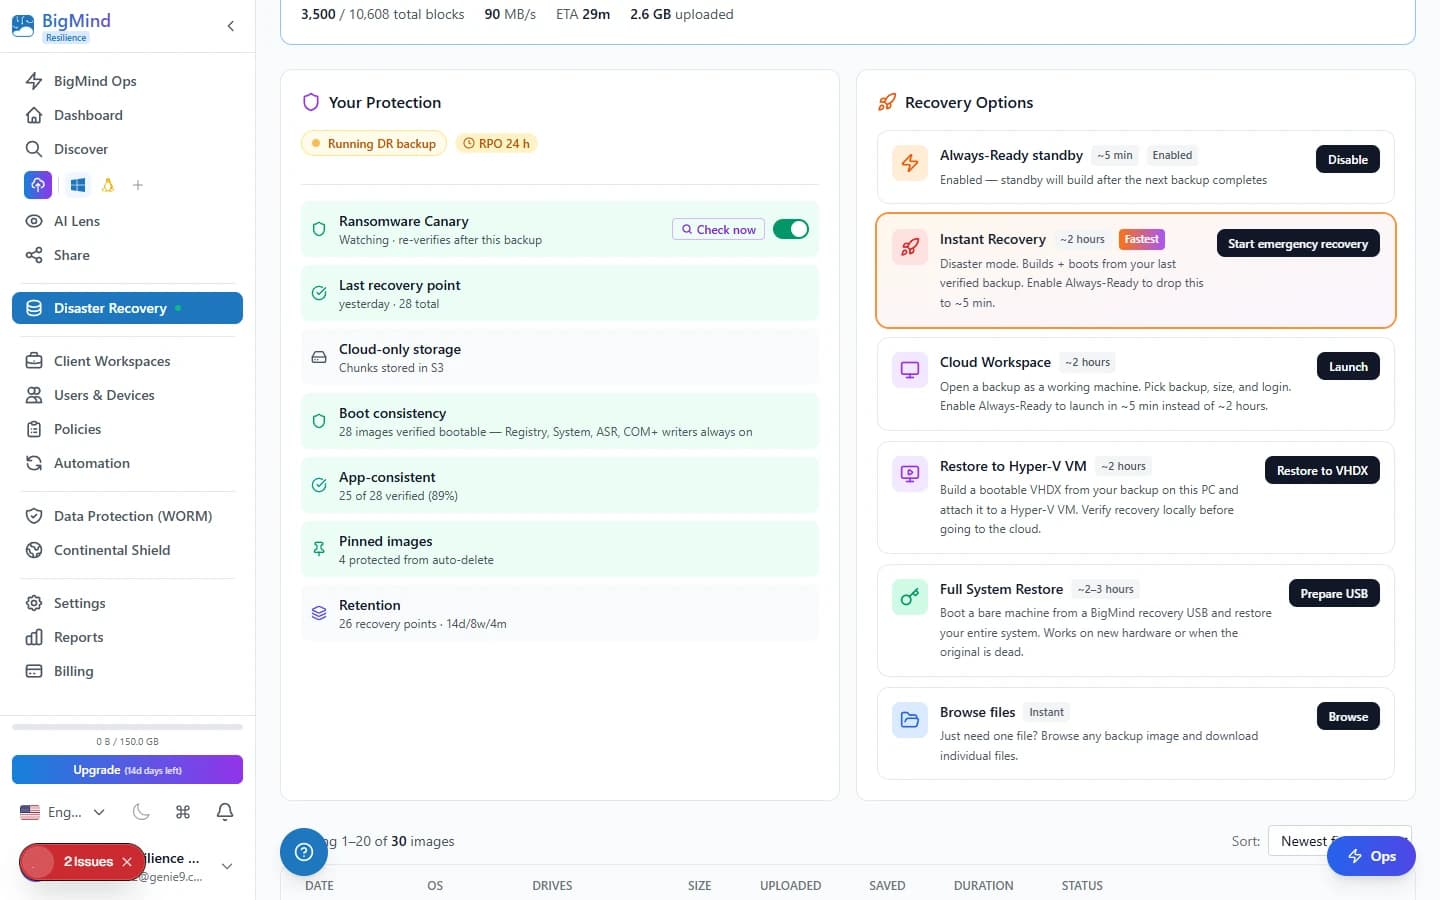1440x900 pixels.
Task: Select the App-consistent row
Action: [560, 485]
